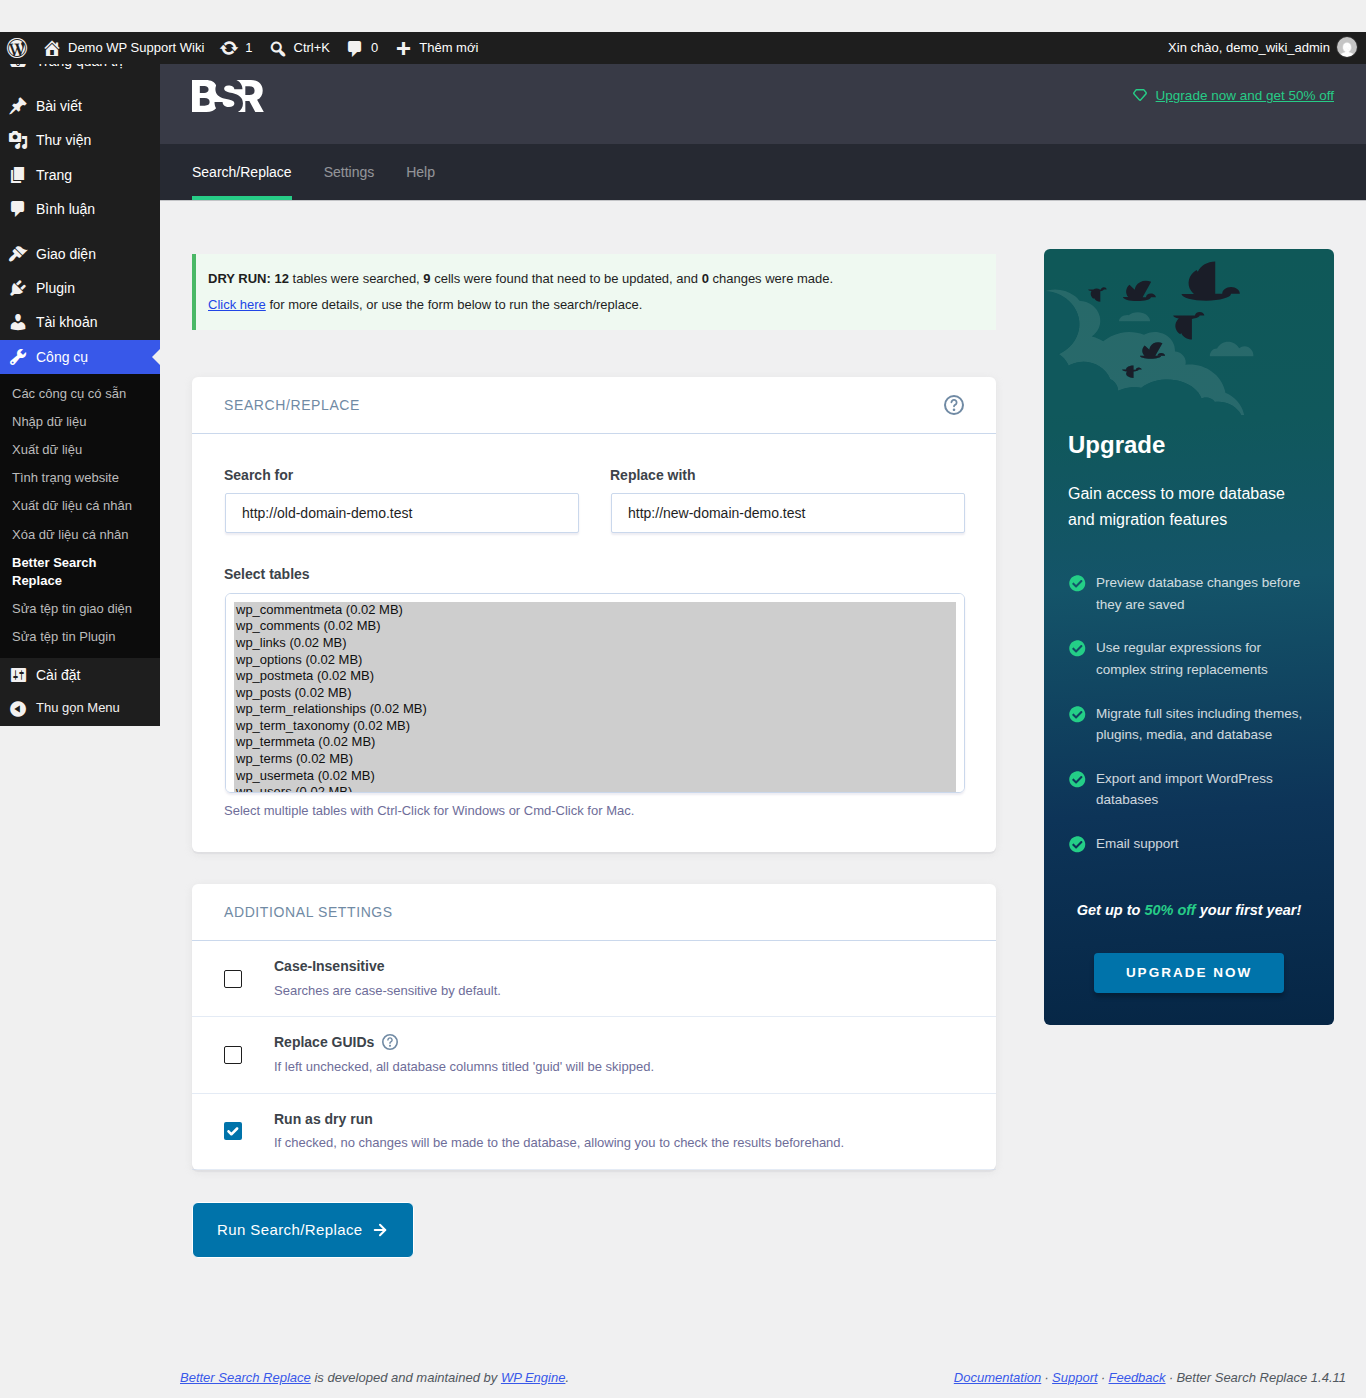Open the Settings tab

349,172
